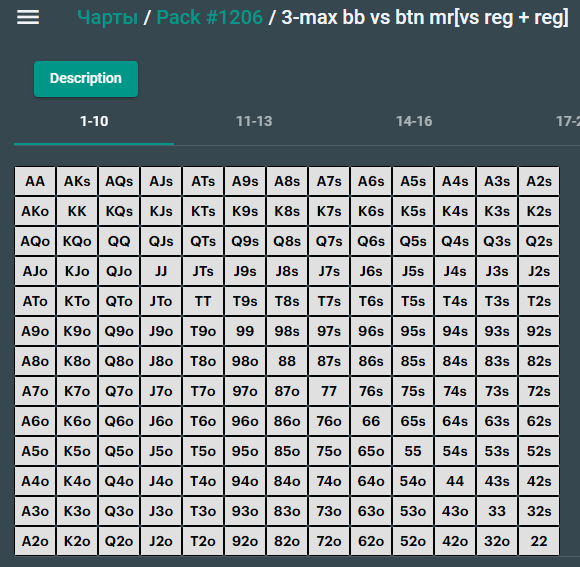Screen dimensions: 580x567
Task: Select the 14-16 tab
Action: (414, 121)
